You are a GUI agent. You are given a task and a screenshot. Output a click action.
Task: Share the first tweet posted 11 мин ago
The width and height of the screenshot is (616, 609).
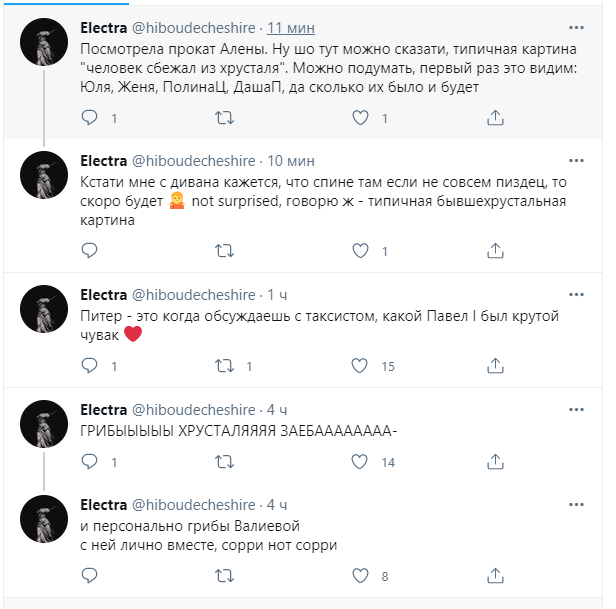[495, 118]
